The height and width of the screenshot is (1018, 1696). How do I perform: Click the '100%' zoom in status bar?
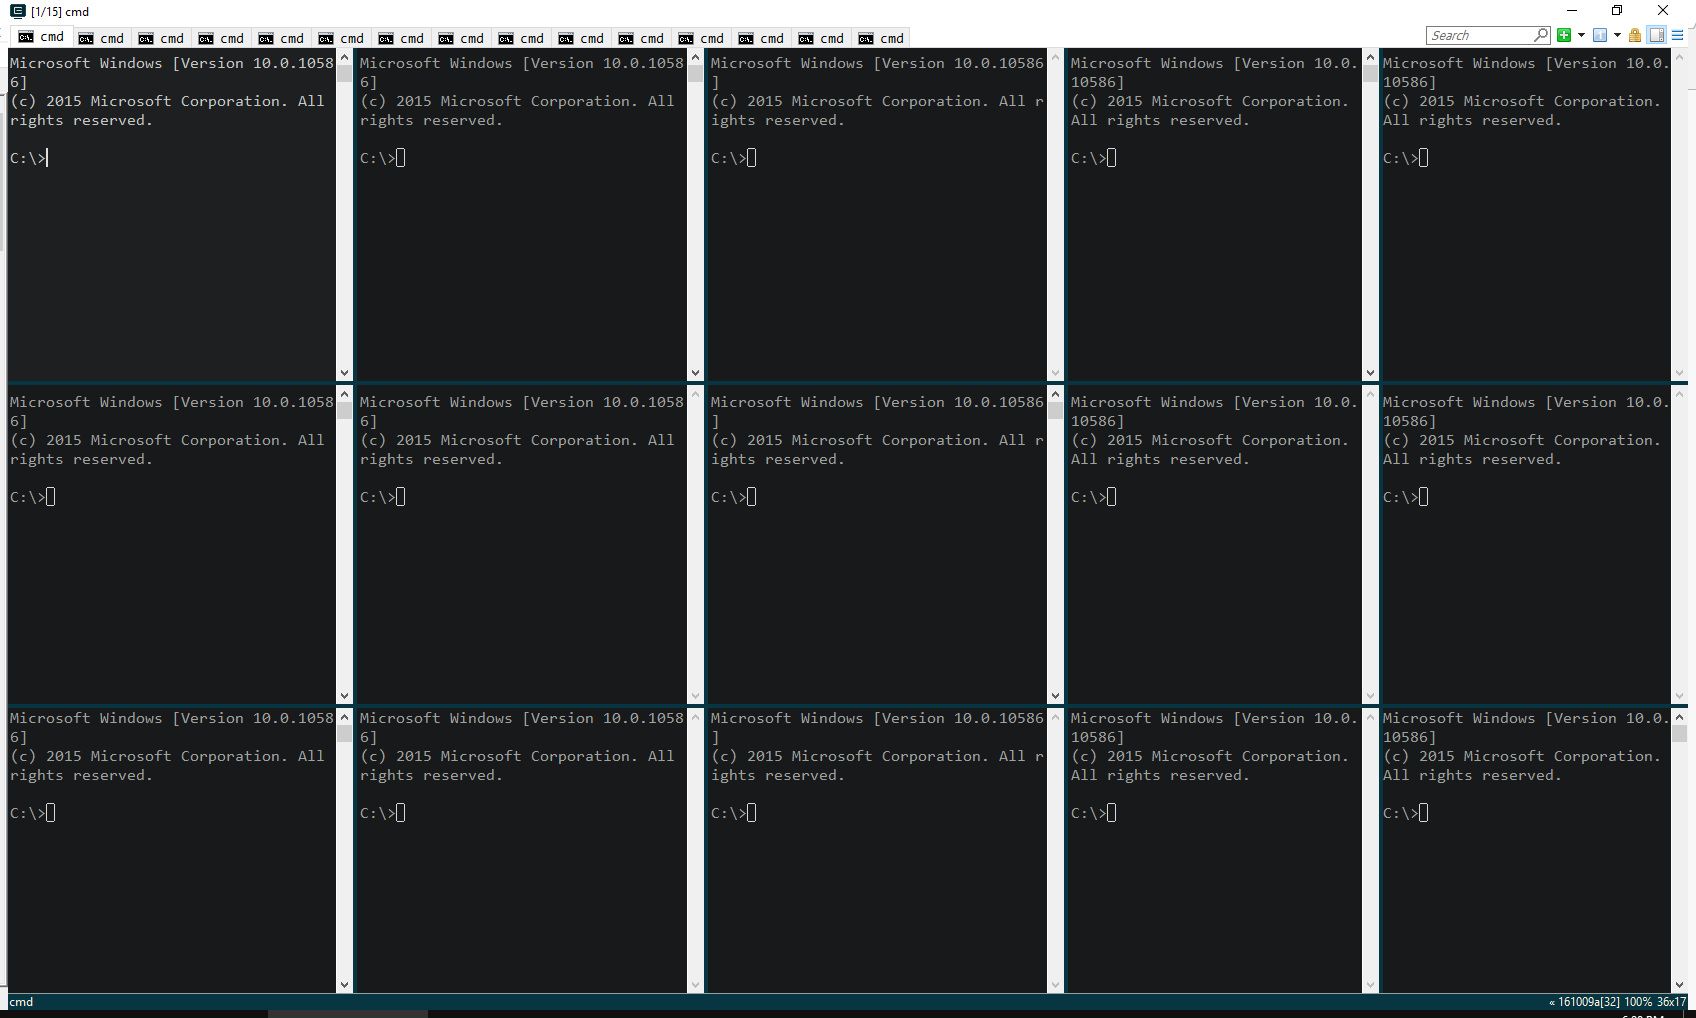1638,1002
